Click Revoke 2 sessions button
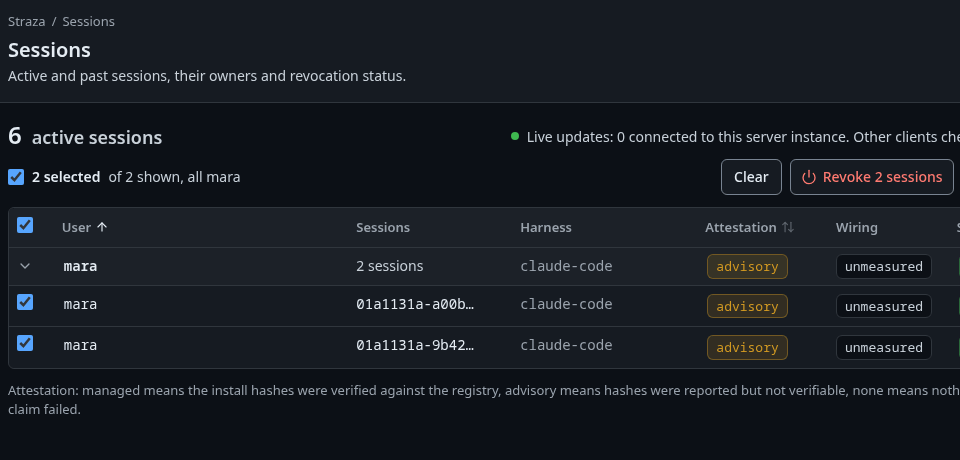Image resolution: width=960 pixels, height=460 pixels. coord(872,177)
